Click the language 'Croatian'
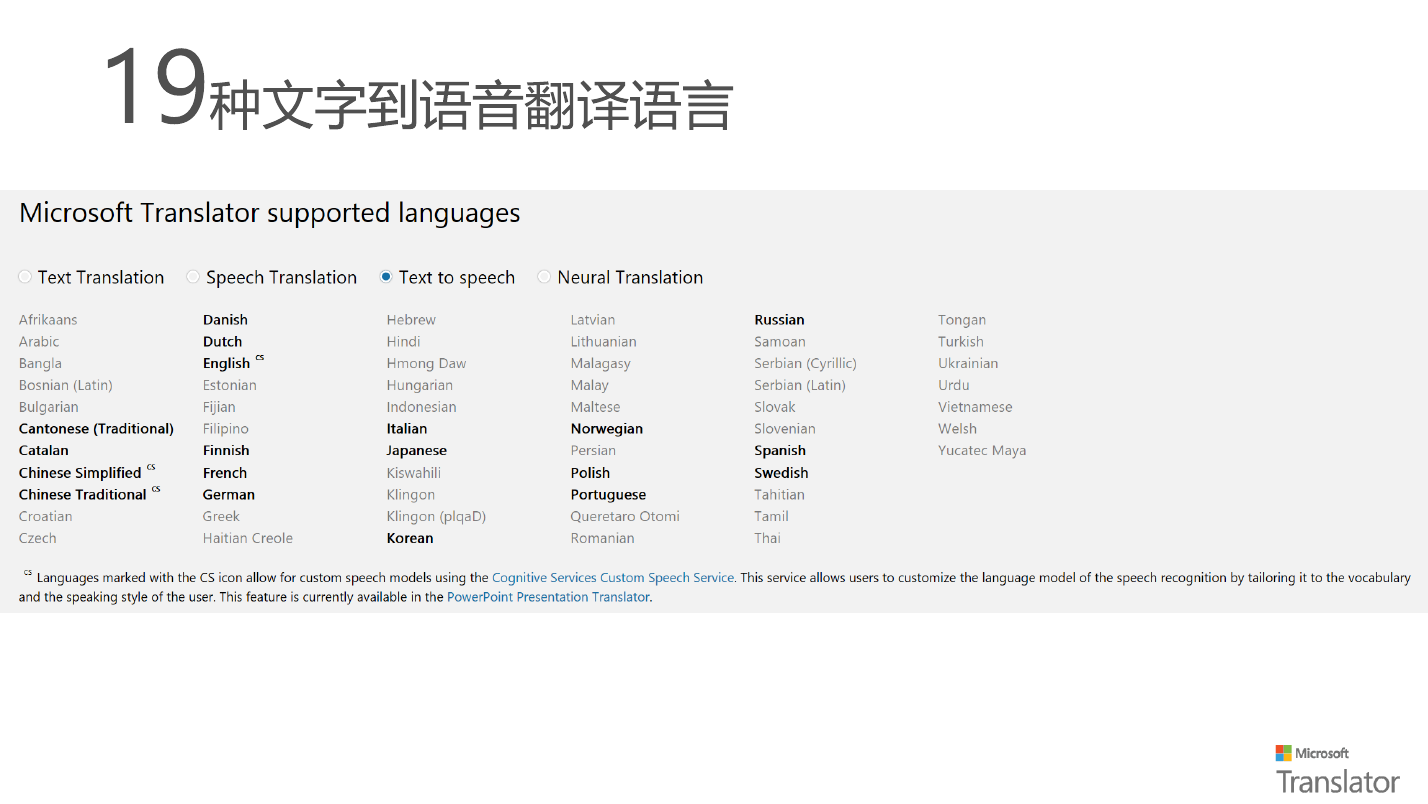This screenshot has height=804, width=1428. point(46,517)
